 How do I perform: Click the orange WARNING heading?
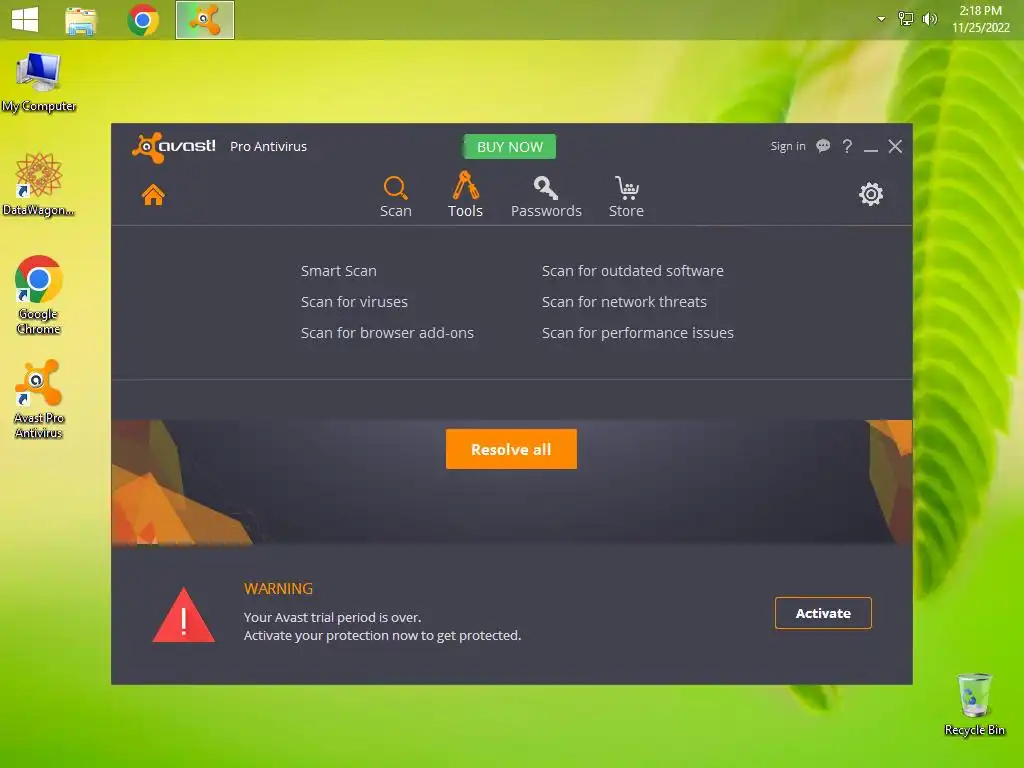click(x=278, y=588)
